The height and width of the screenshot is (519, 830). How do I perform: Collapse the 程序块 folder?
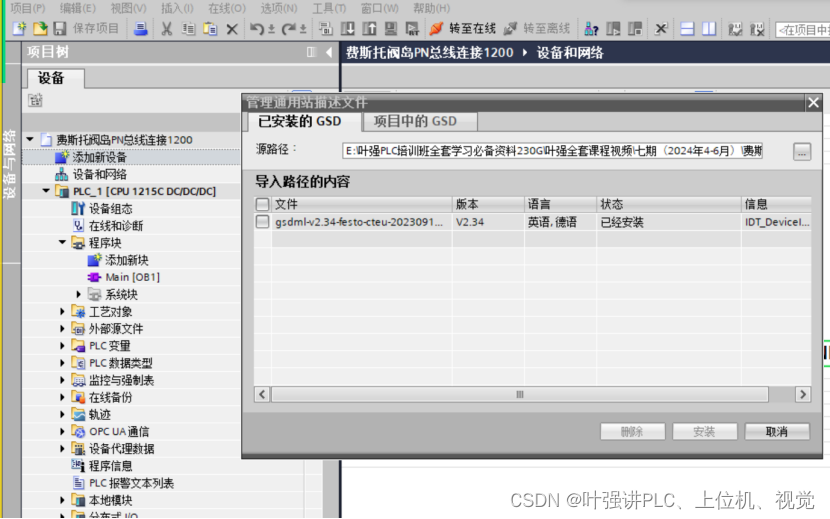(x=62, y=242)
